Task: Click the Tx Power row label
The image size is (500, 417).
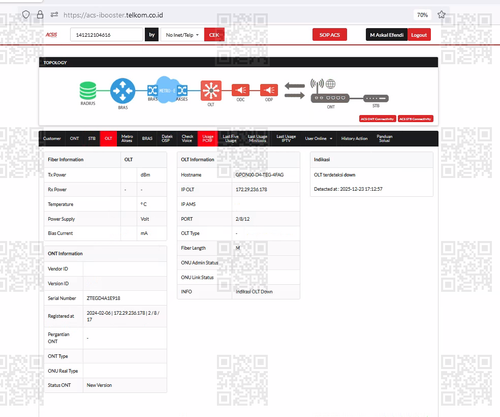Action: (x=57, y=175)
